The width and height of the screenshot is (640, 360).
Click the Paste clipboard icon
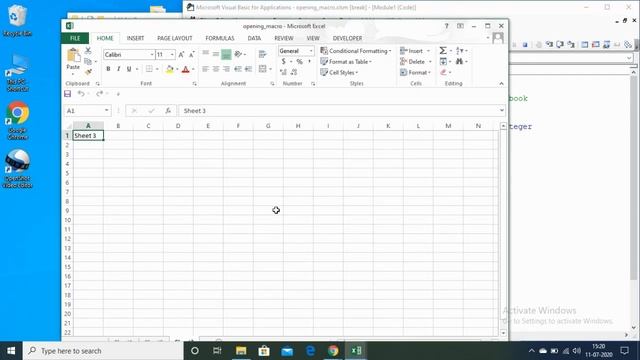click(x=73, y=55)
